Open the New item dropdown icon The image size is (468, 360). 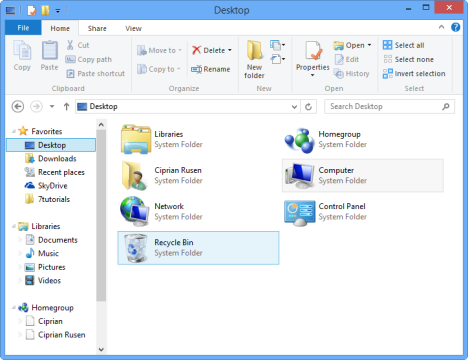pos(277,45)
